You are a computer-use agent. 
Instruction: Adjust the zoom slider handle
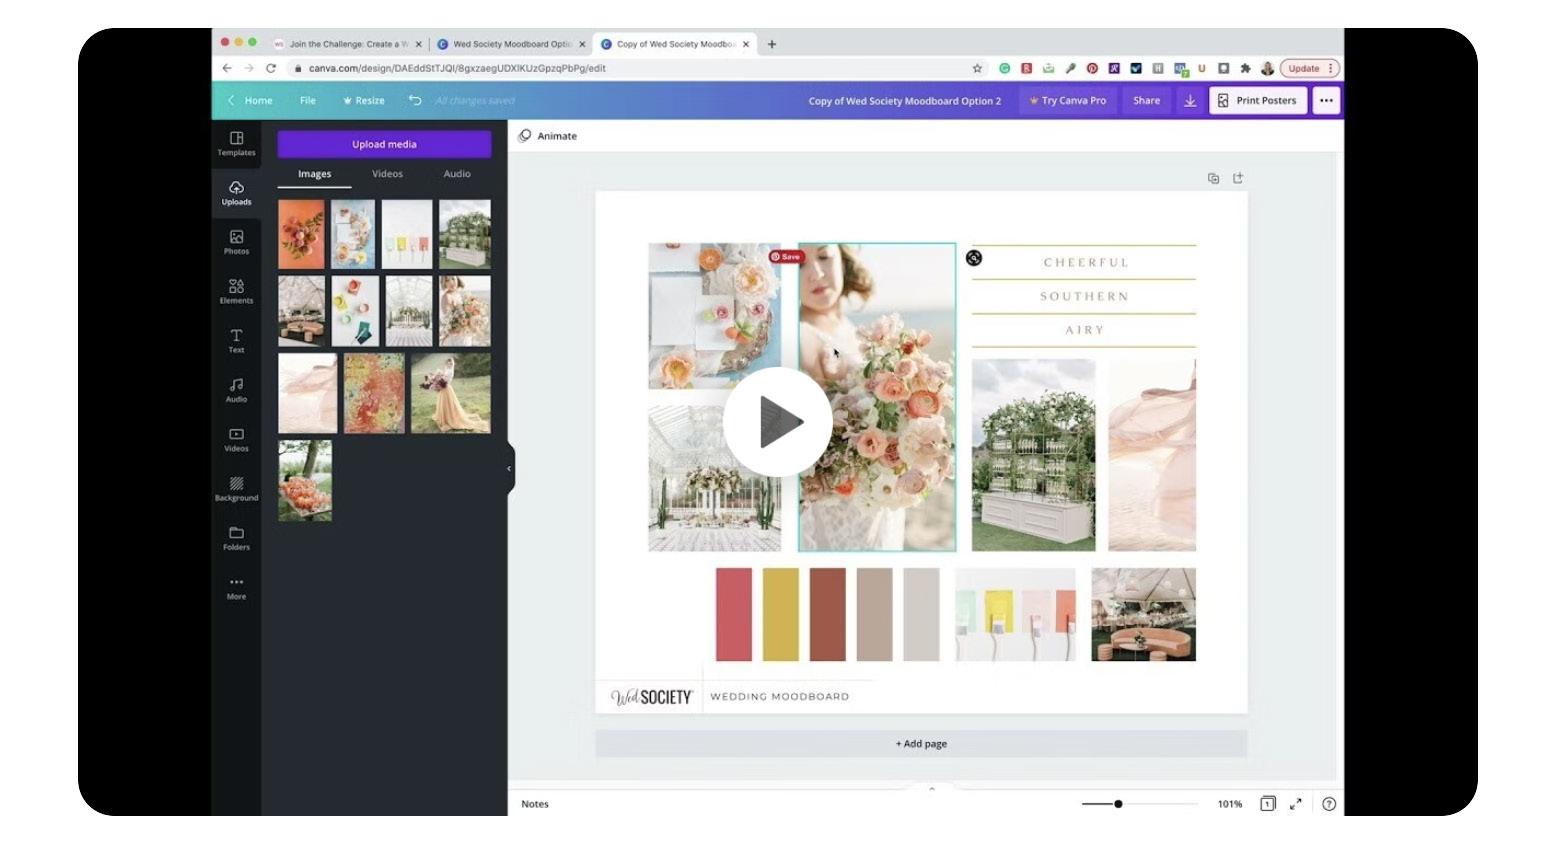tap(1118, 804)
